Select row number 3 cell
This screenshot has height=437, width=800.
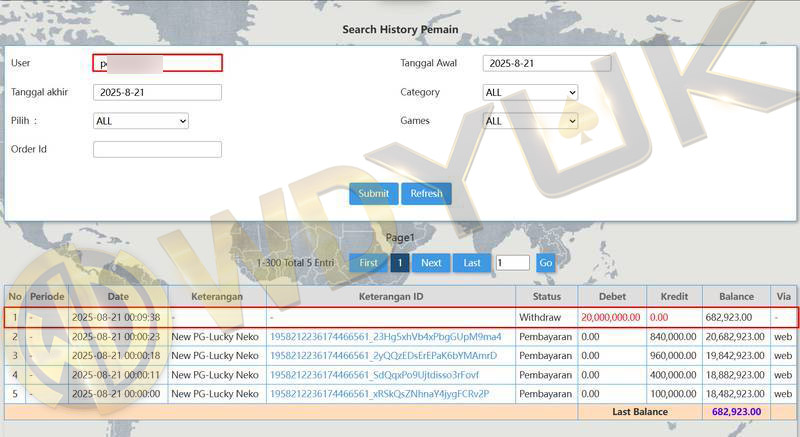click(15, 355)
